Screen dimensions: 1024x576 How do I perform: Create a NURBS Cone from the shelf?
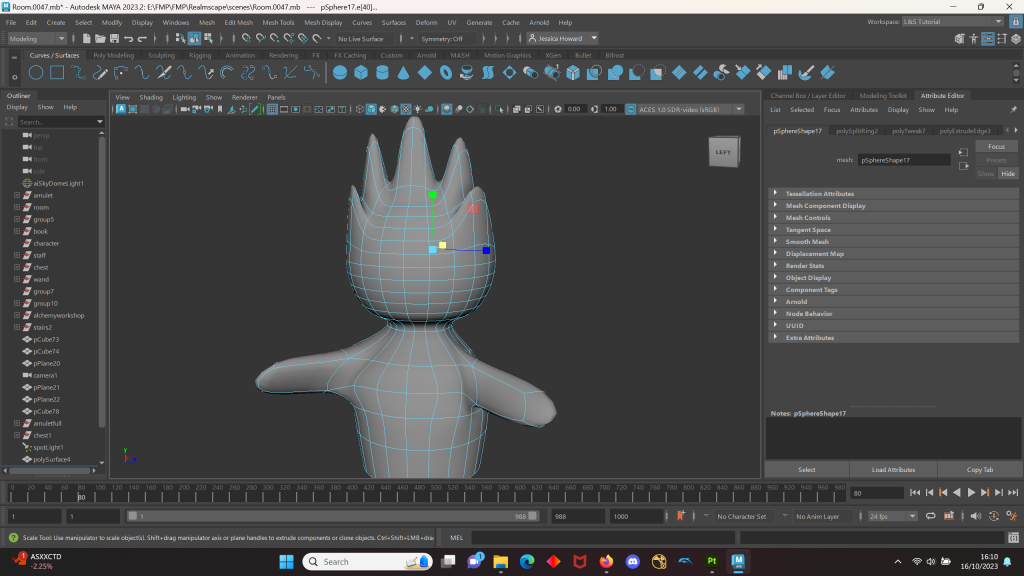404,72
